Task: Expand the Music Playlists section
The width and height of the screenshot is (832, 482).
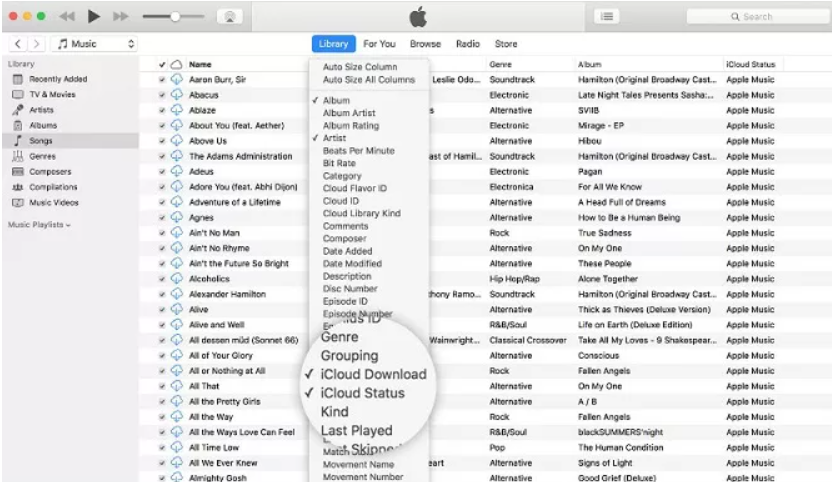Action: pyautogui.click(x=39, y=225)
